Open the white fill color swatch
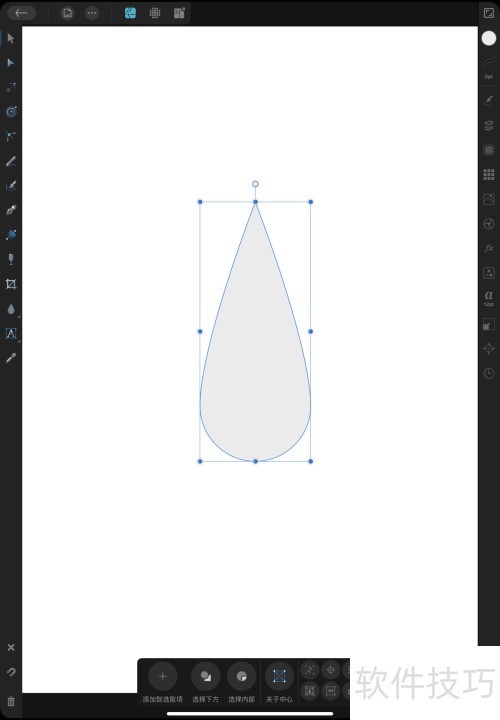 coord(489,39)
